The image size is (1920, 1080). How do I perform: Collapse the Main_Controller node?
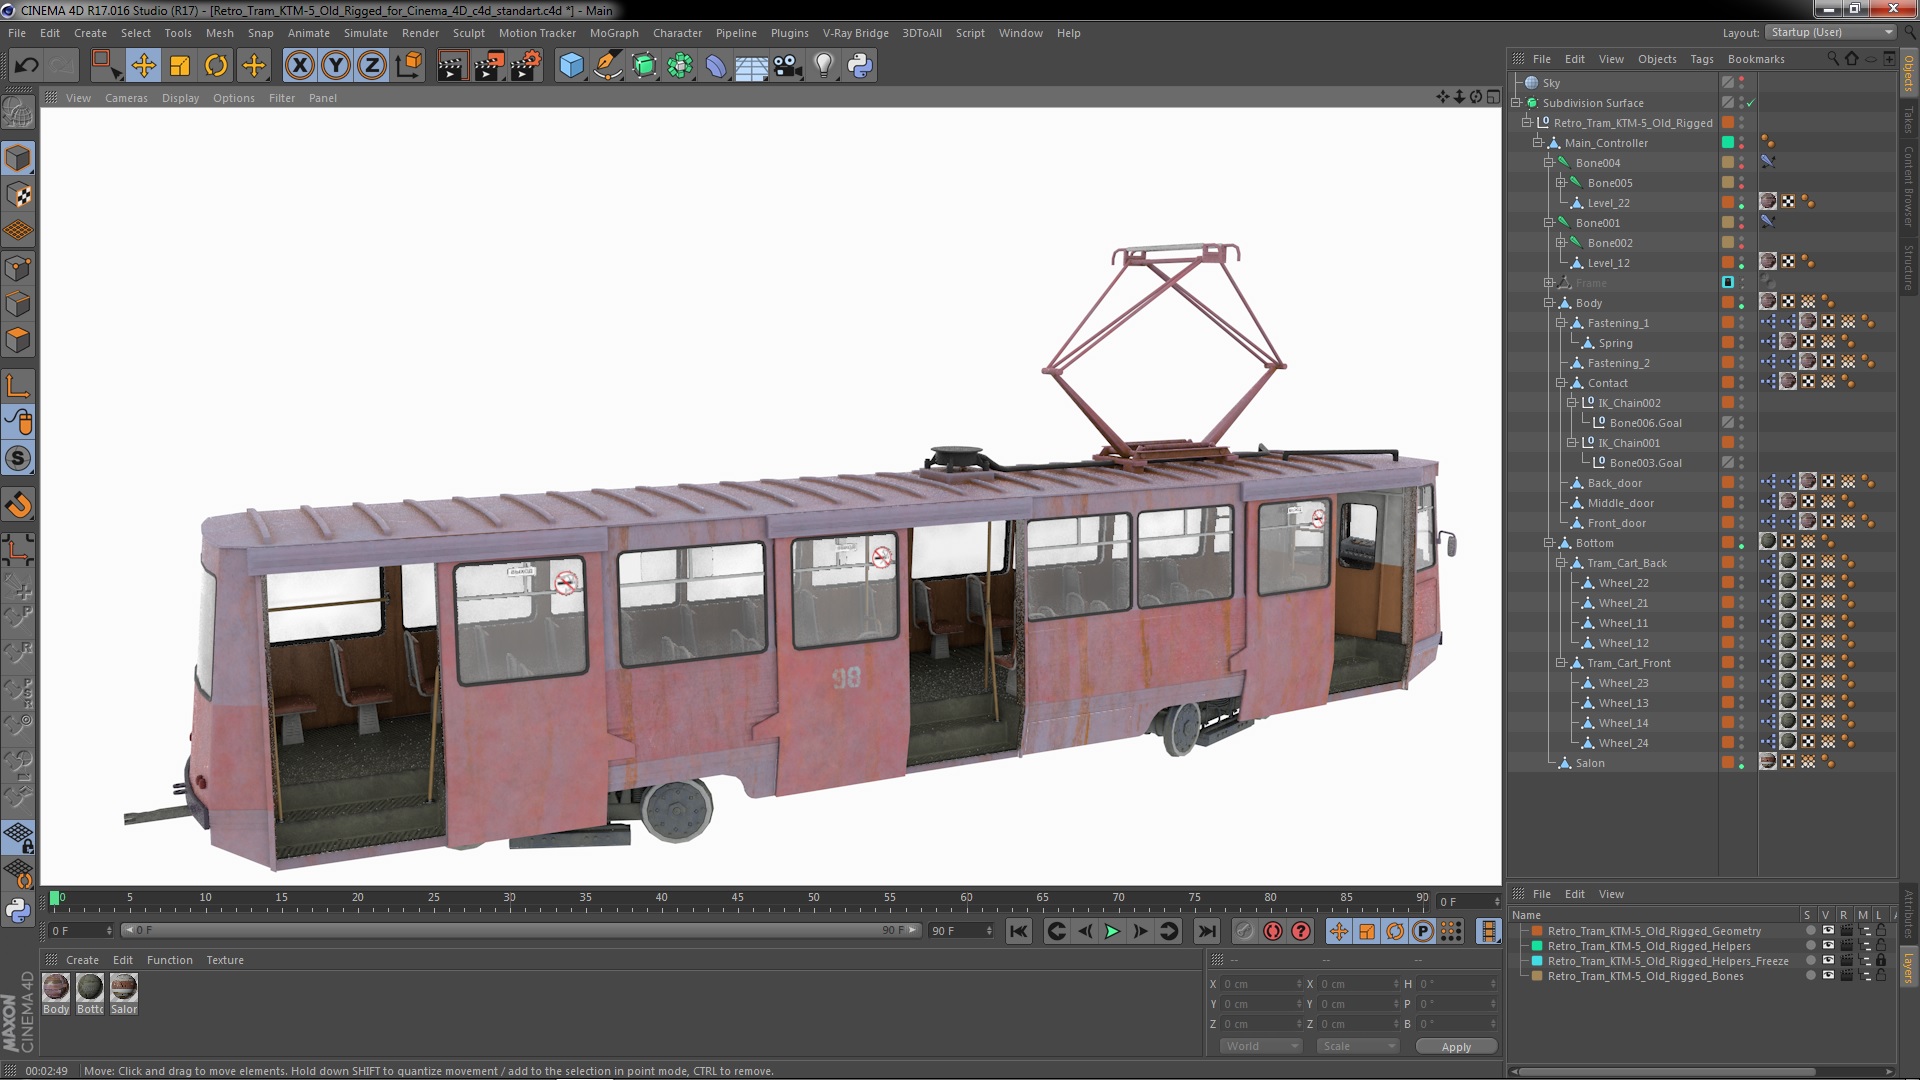[x=1538, y=143]
